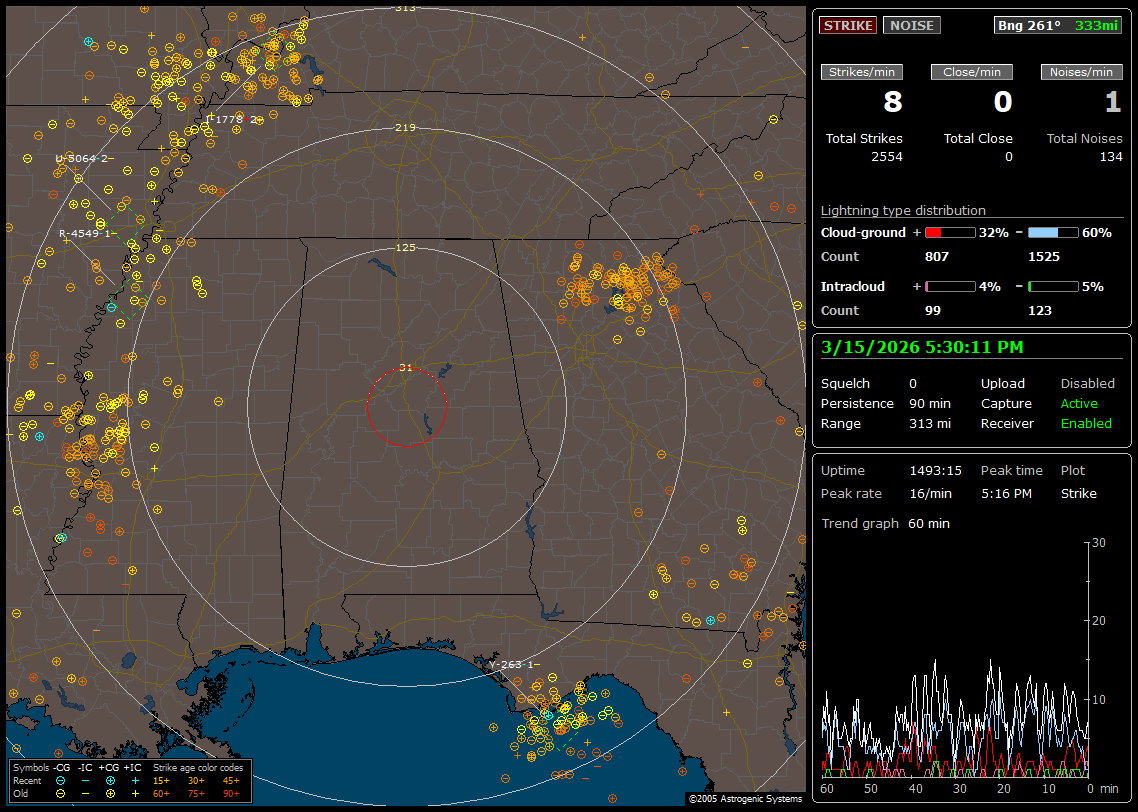The height and width of the screenshot is (812, 1138).
Task: Click the 219 range ring label
Action: pyautogui.click(x=405, y=128)
